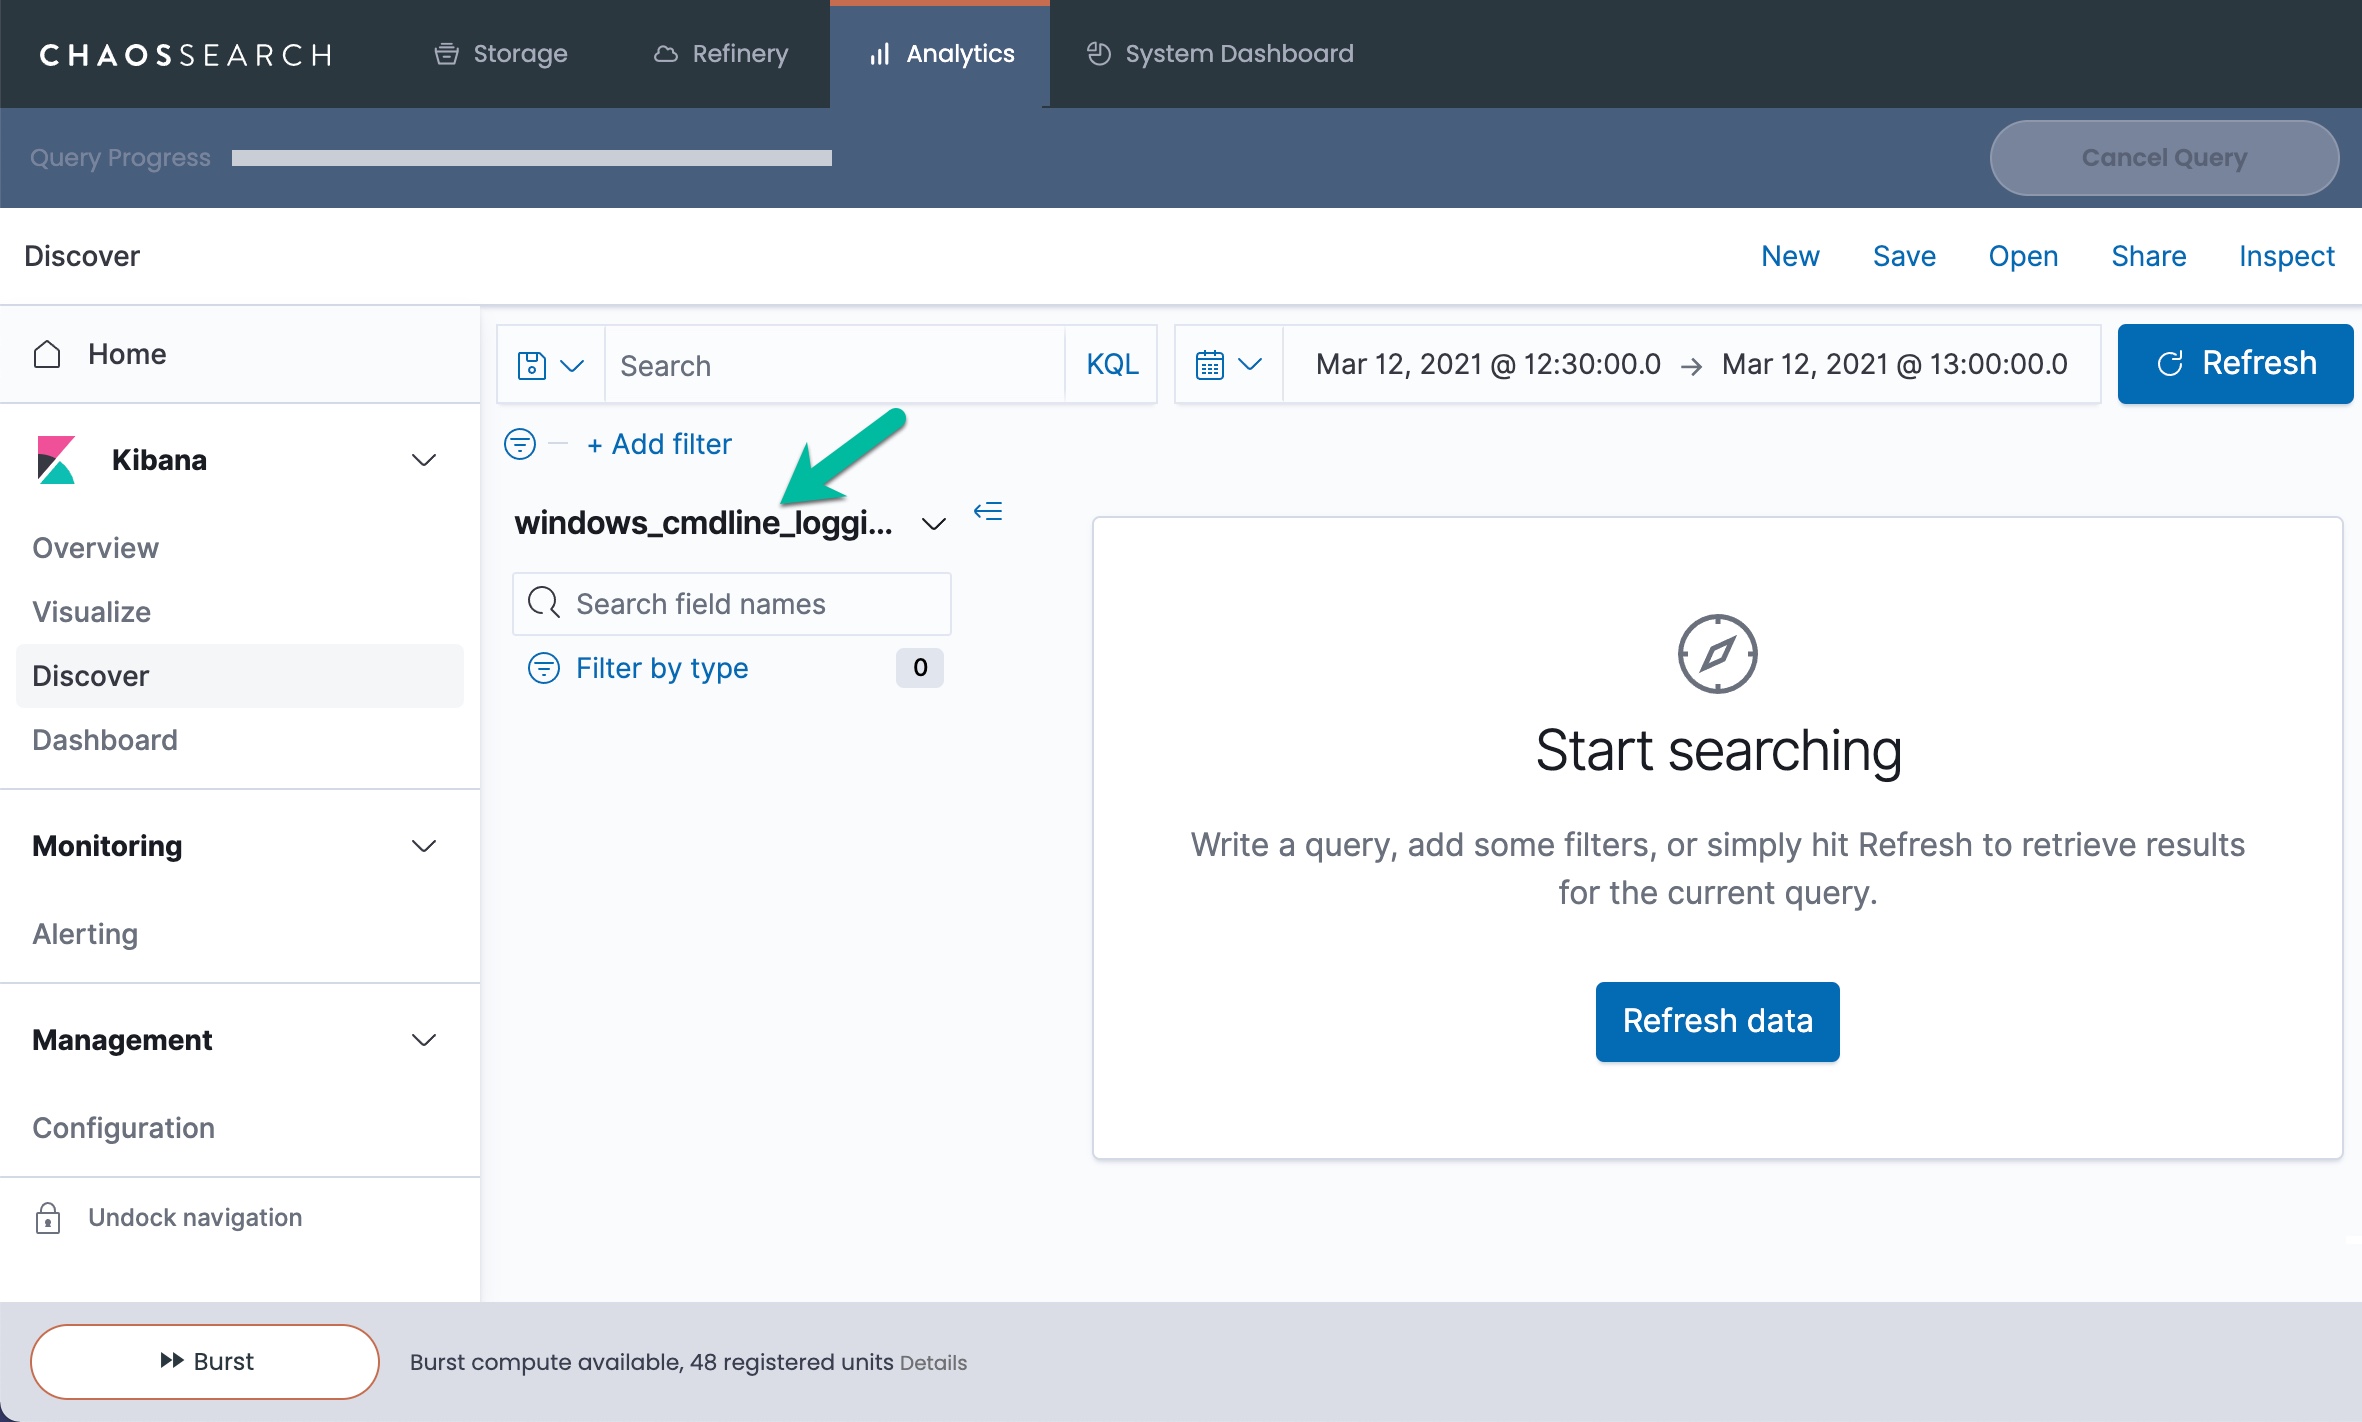
Task: Click the Undock navigation lock icon
Action: tap(48, 1218)
